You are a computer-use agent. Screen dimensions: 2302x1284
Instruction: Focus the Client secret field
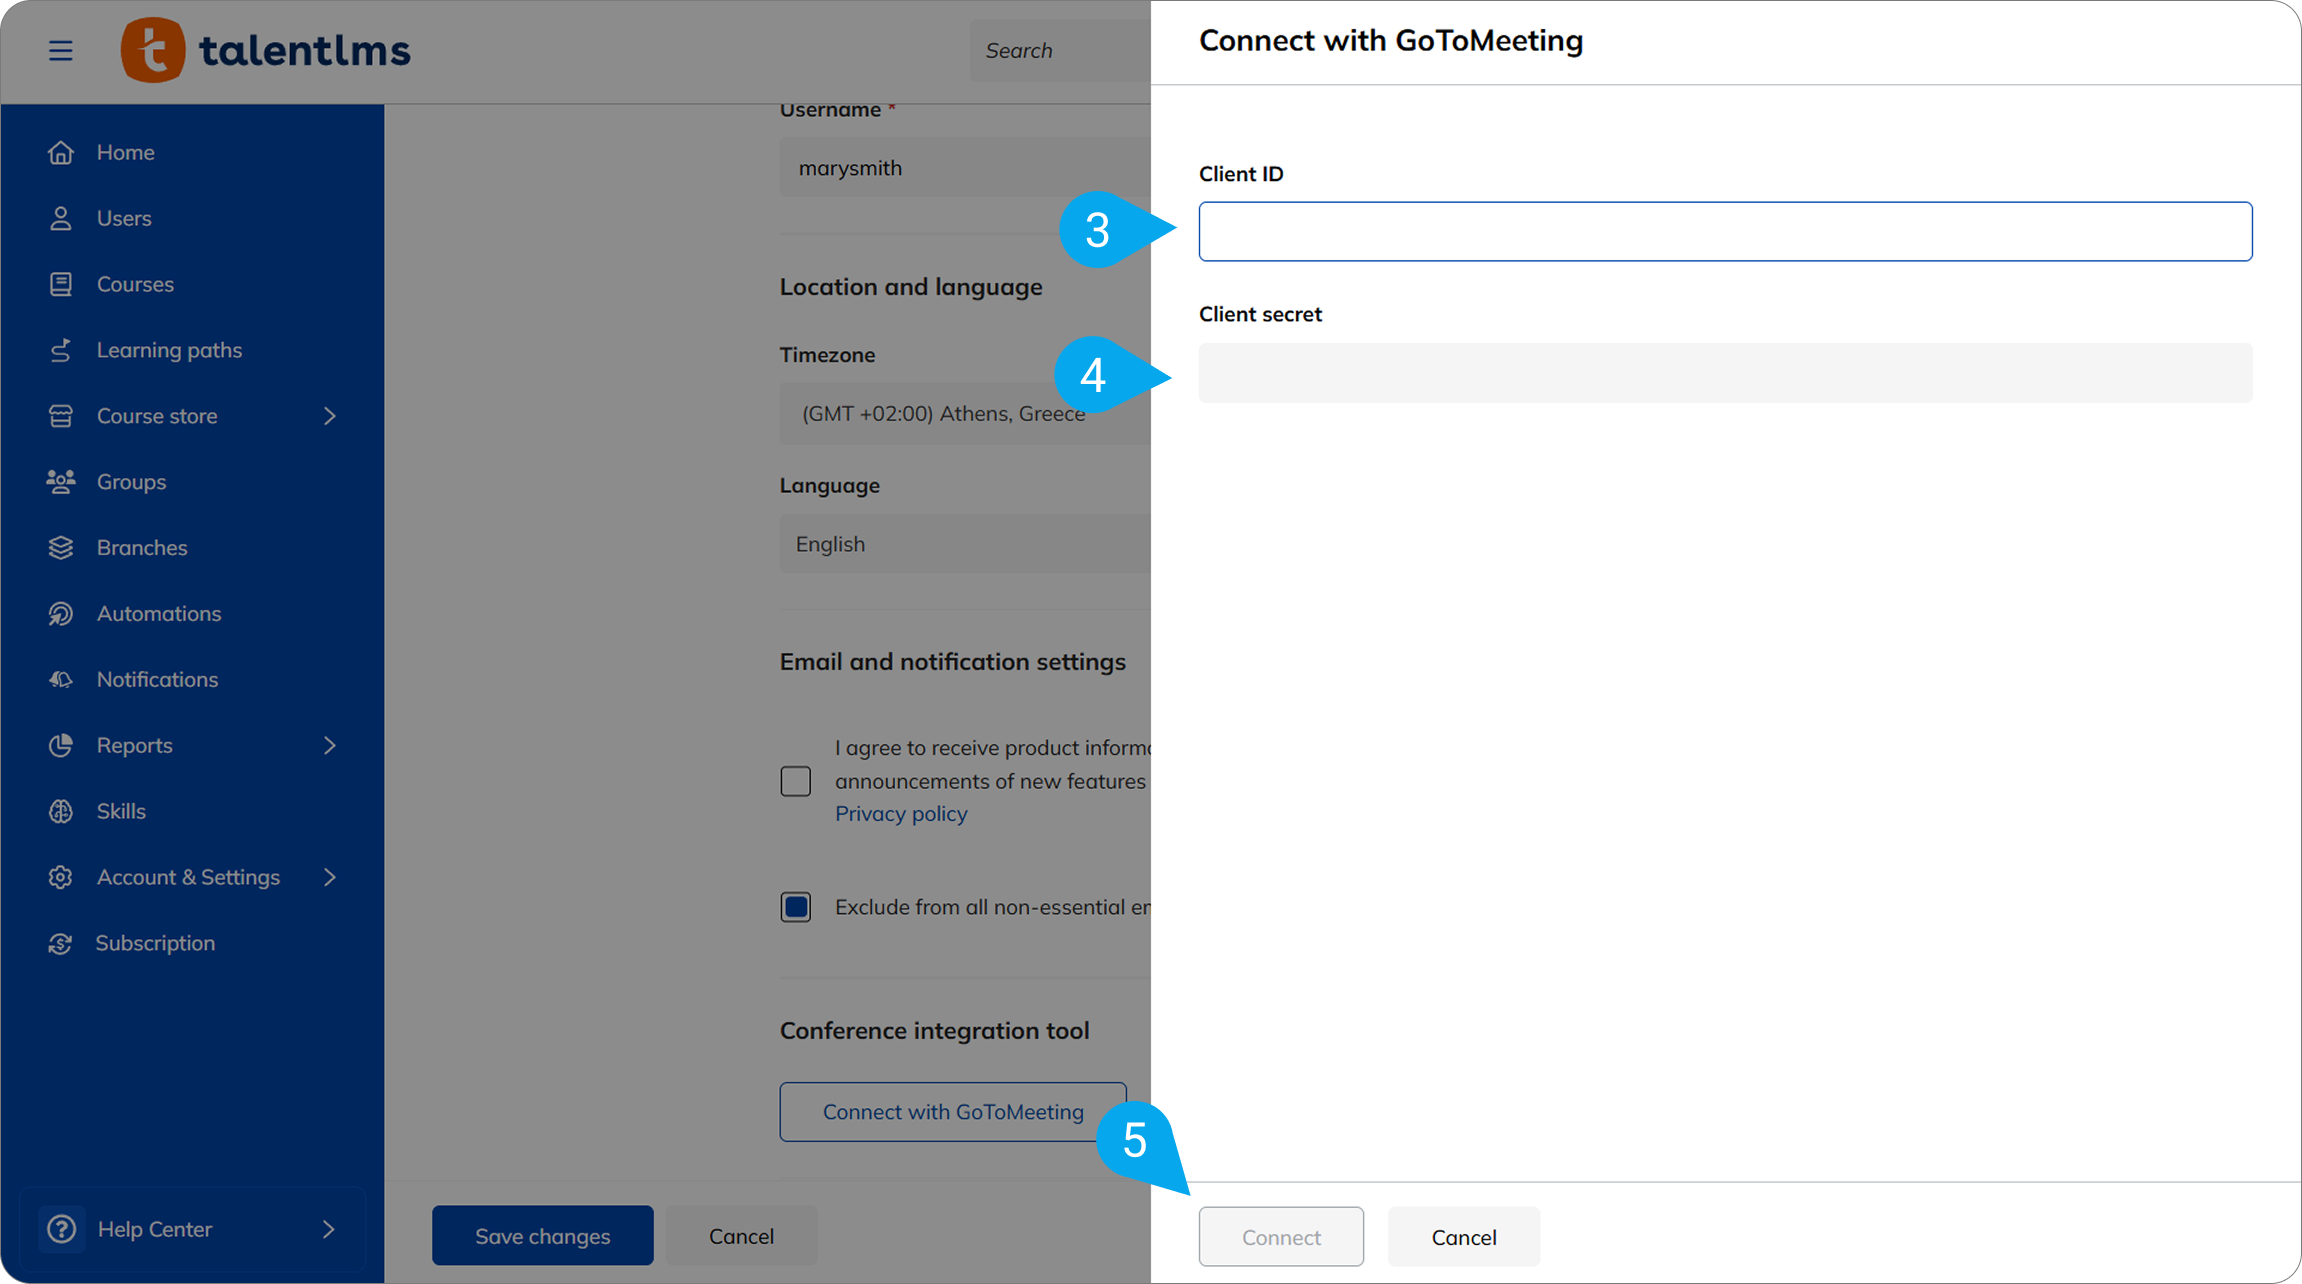(x=1725, y=373)
